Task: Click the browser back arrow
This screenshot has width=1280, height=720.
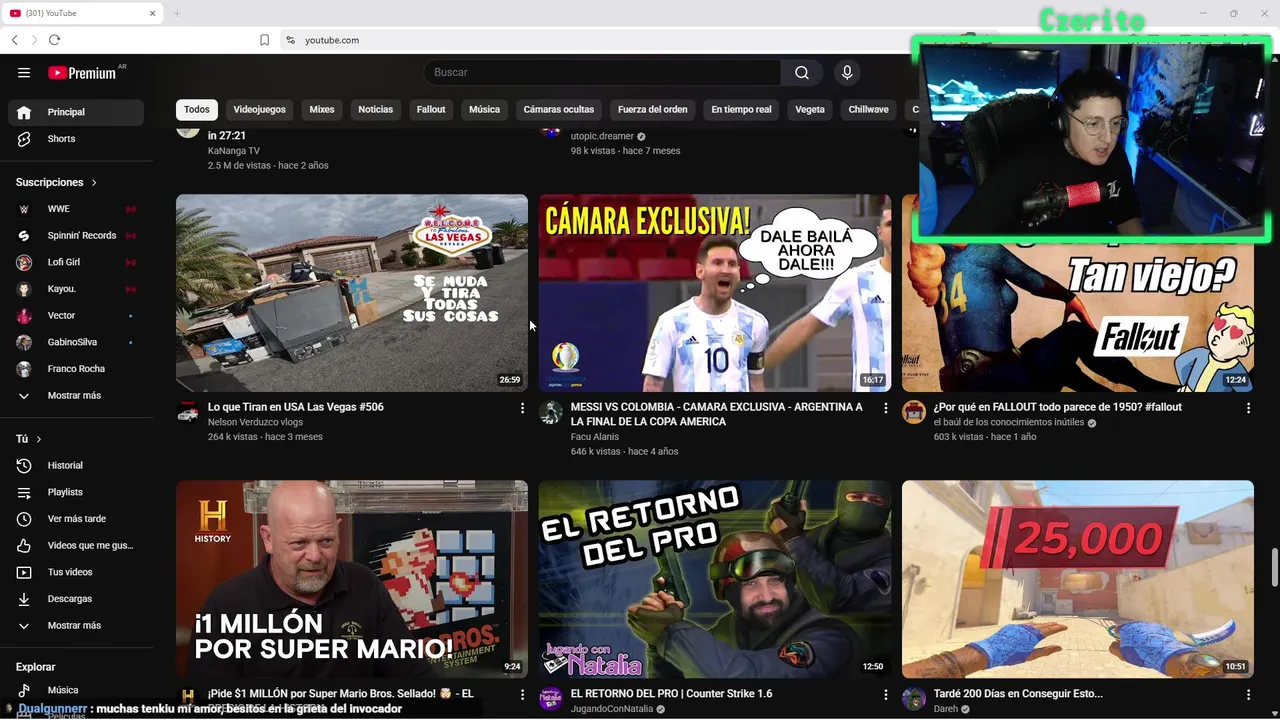Action: click(14, 40)
